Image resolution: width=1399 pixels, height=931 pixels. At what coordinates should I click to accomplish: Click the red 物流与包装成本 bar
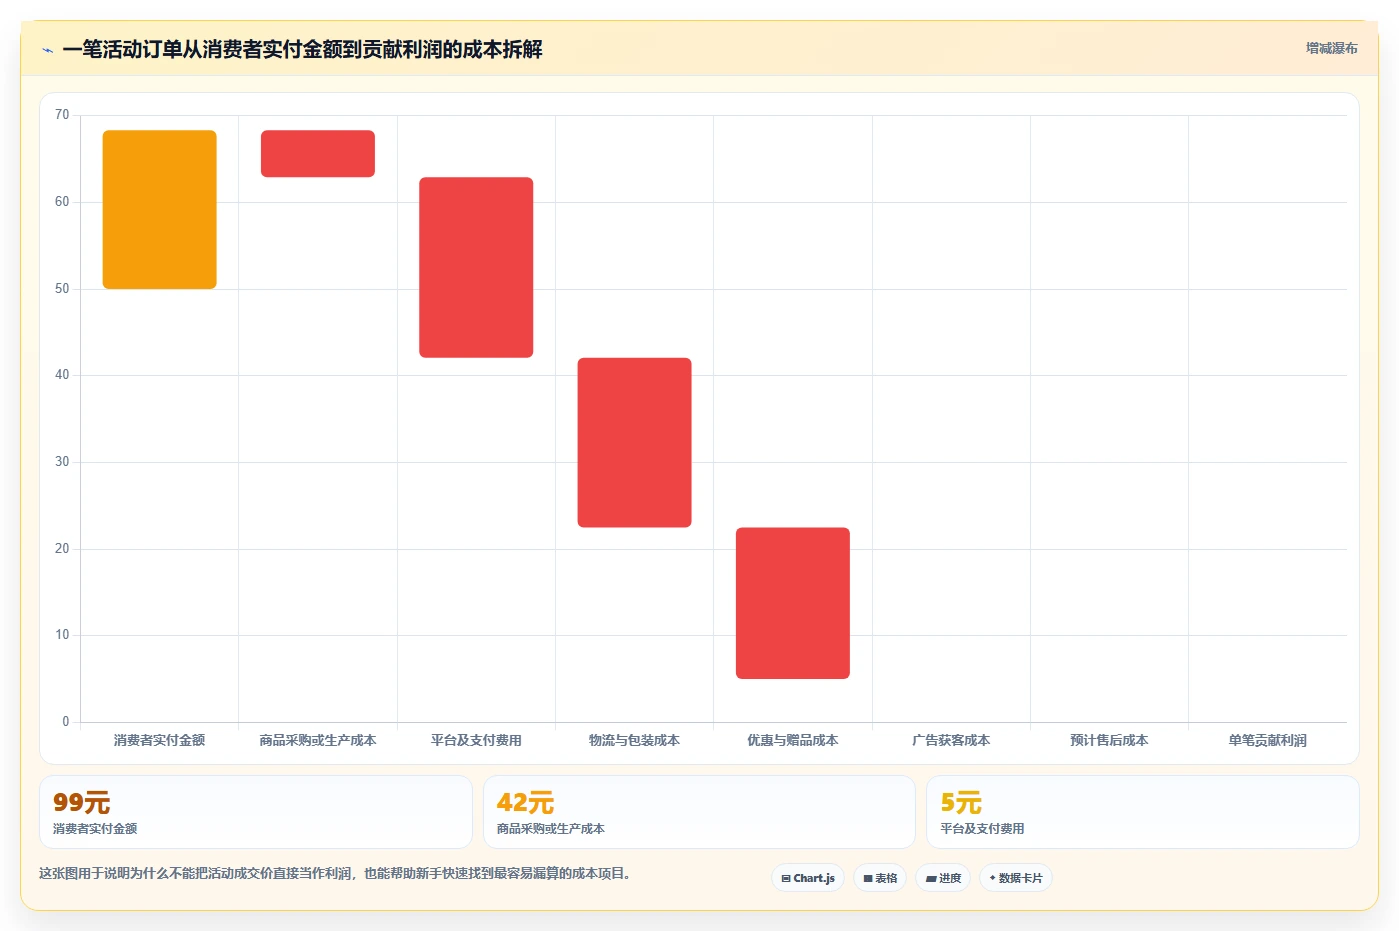pyautogui.click(x=634, y=442)
